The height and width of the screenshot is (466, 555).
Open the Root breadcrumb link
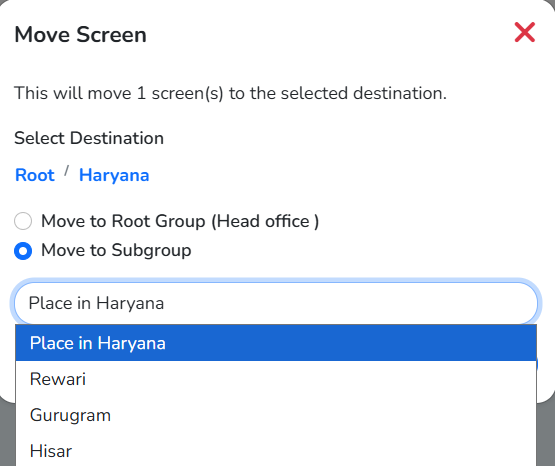(x=35, y=175)
